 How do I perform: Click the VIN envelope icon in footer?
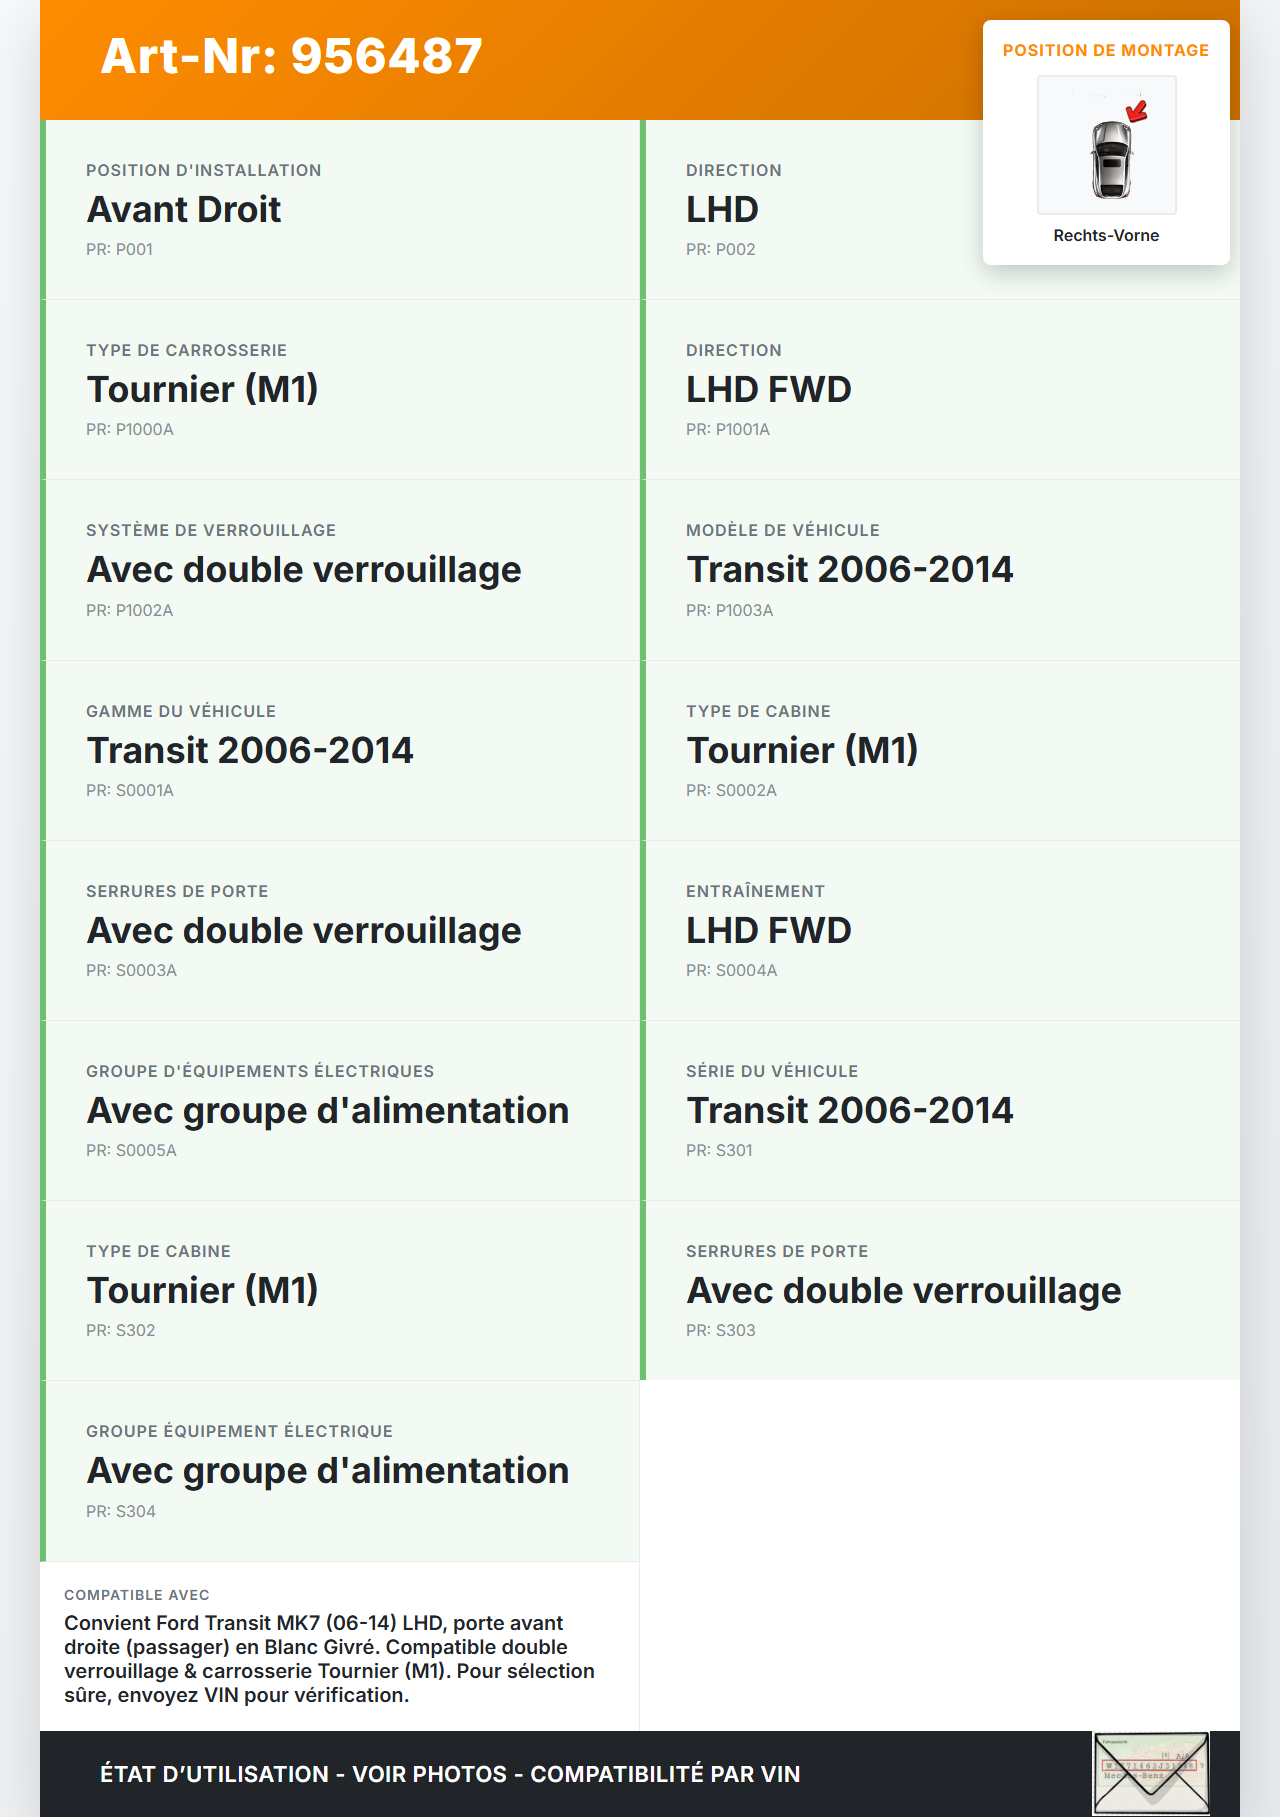[x=1150, y=1773]
